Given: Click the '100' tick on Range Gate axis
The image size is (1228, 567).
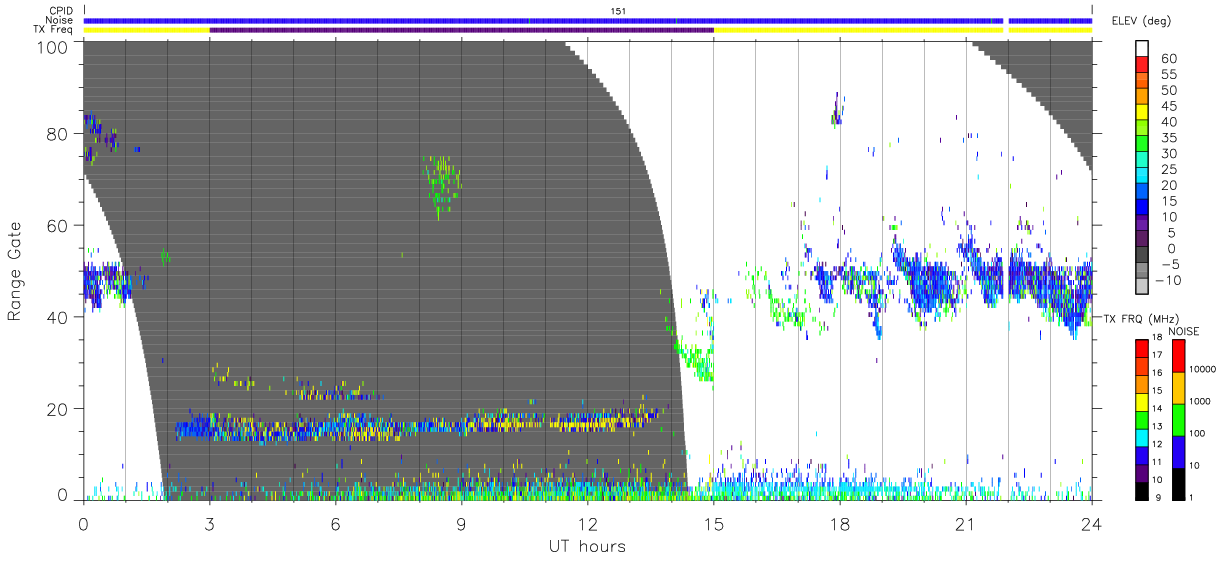Looking at the screenshot, I should click(52, 47).
